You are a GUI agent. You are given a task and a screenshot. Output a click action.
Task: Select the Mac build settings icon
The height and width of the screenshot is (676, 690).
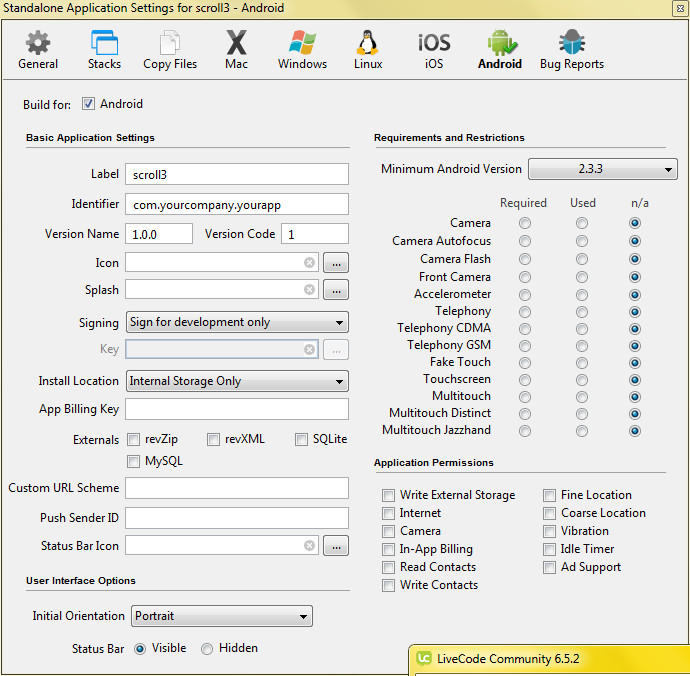coord(236,50)
